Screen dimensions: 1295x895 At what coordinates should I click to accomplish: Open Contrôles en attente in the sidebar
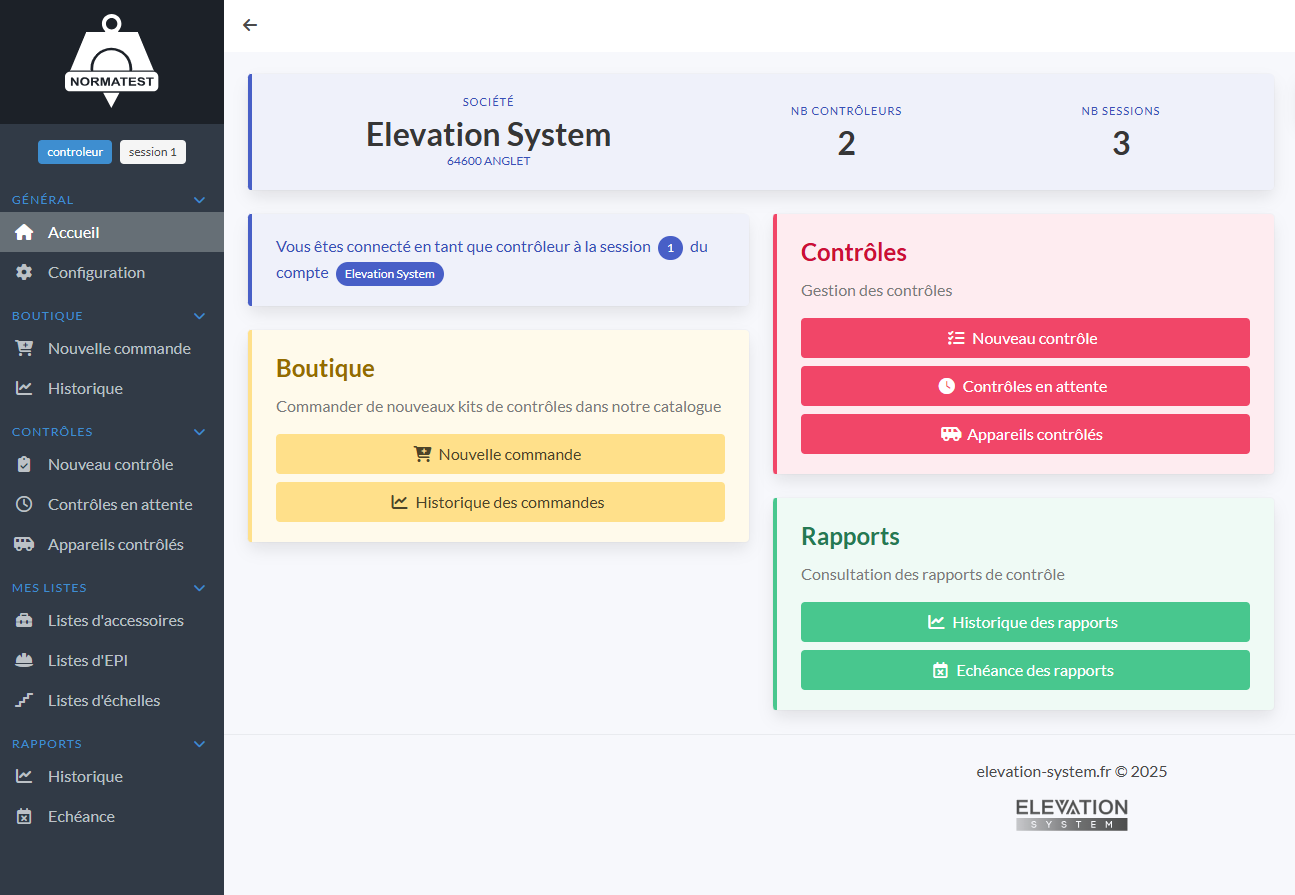tap(112, 504)
